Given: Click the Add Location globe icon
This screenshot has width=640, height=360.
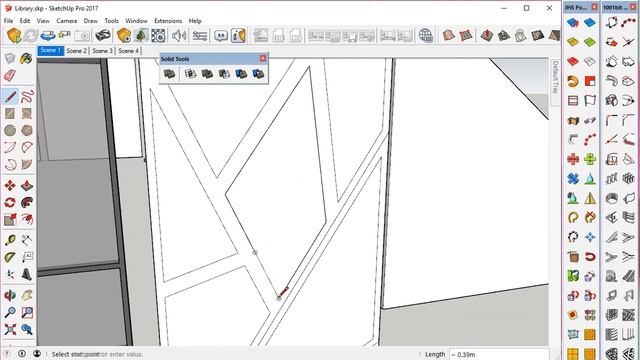Looking at the screenshot, I should click(426, 36).
